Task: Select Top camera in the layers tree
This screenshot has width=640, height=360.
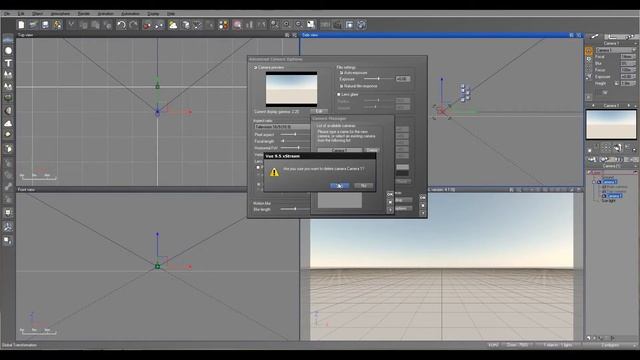Action: coord(616,191)
